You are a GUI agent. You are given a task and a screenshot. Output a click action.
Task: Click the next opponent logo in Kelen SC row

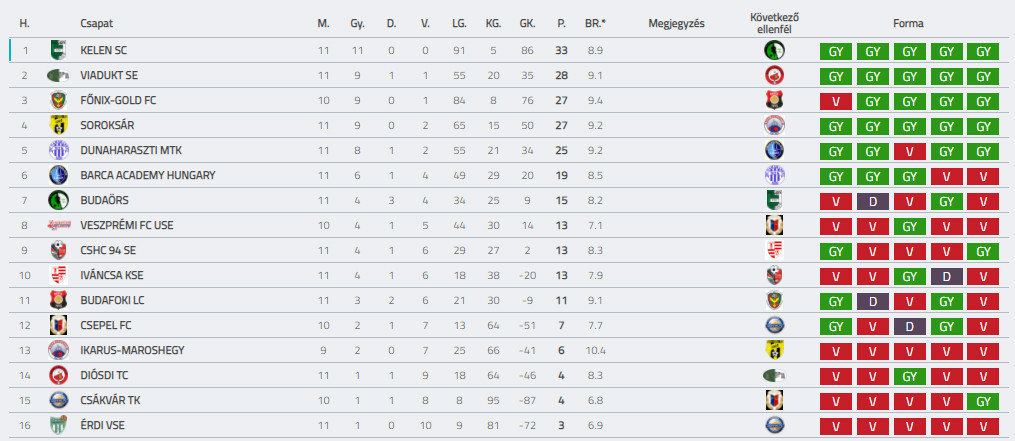pyautogui.click(x=774, y=50)
